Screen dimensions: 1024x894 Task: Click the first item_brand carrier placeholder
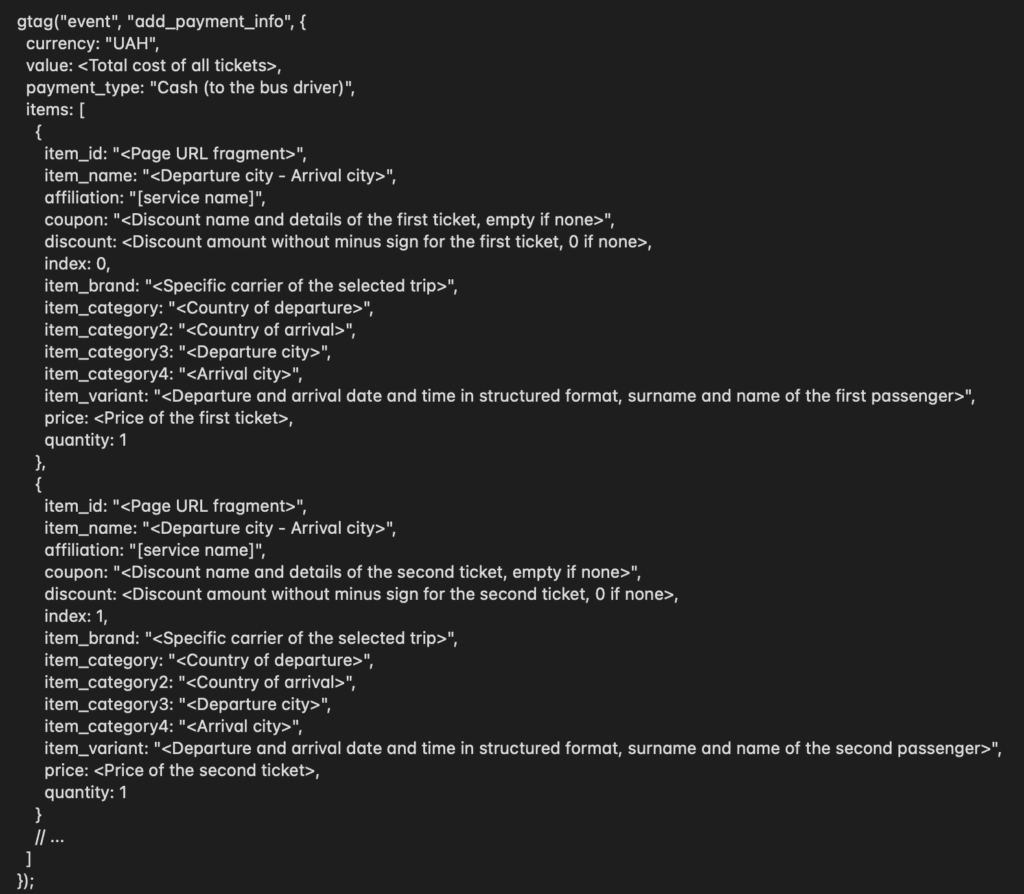(301, 286)
